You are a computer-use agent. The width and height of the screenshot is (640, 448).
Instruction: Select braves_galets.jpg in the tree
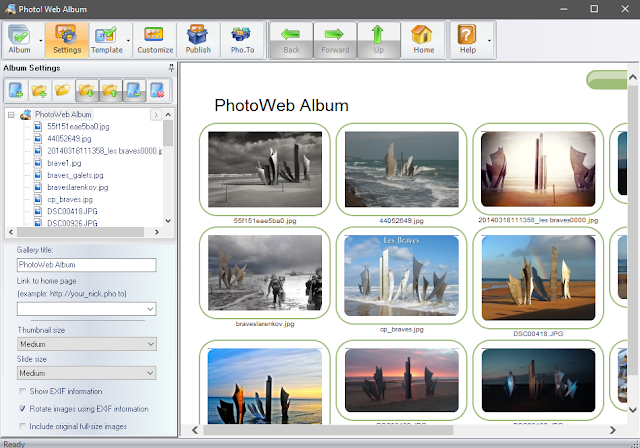75,175
